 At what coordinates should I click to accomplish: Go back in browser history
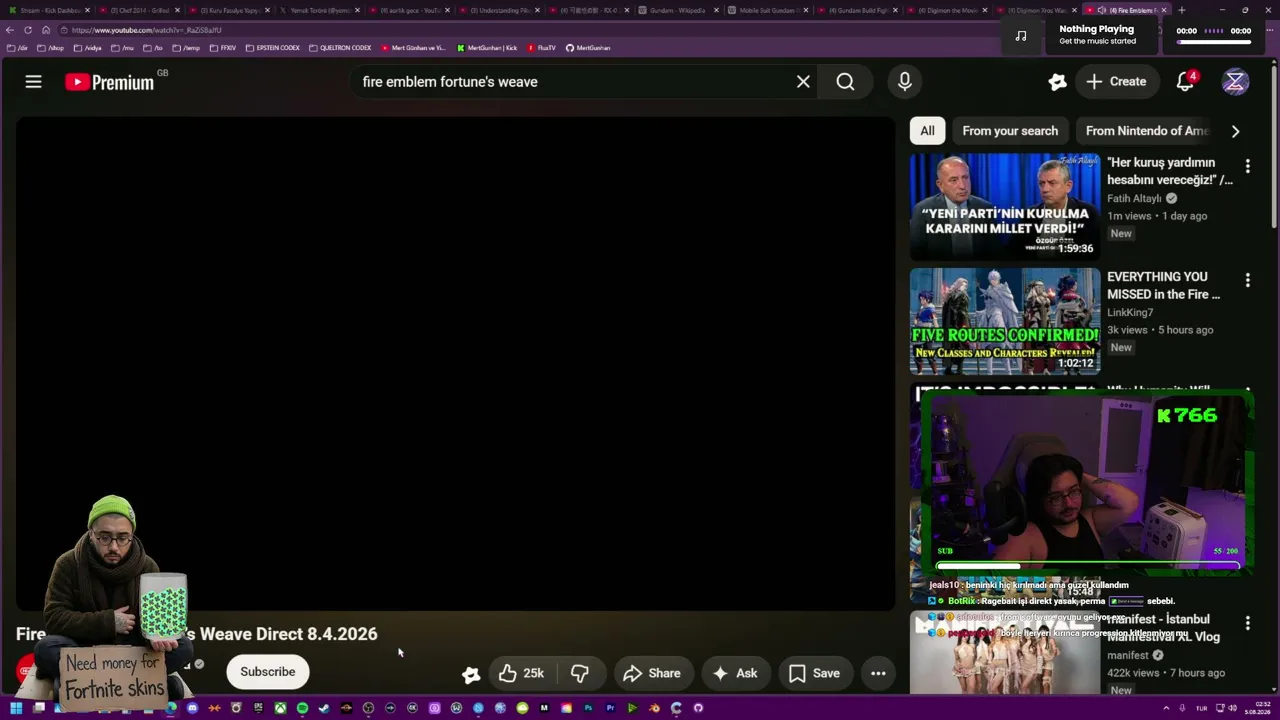10,30
